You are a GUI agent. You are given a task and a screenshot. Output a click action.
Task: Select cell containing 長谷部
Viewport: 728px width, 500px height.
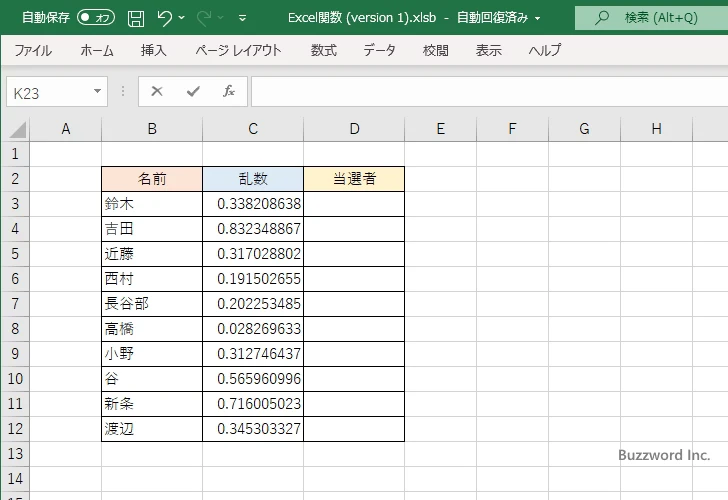pos(152,304)
